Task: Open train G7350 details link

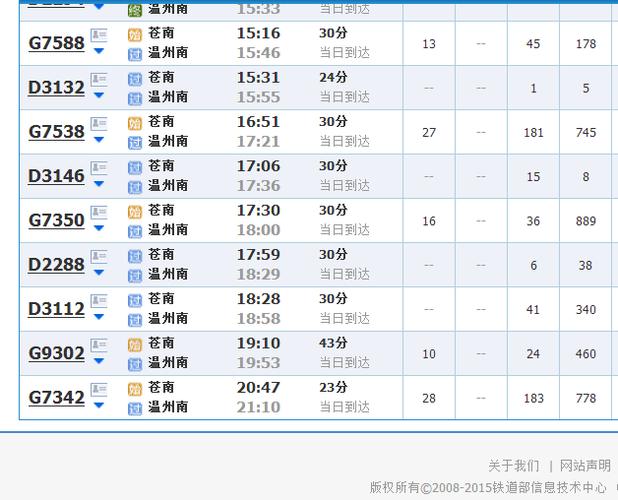Action: 56,220
